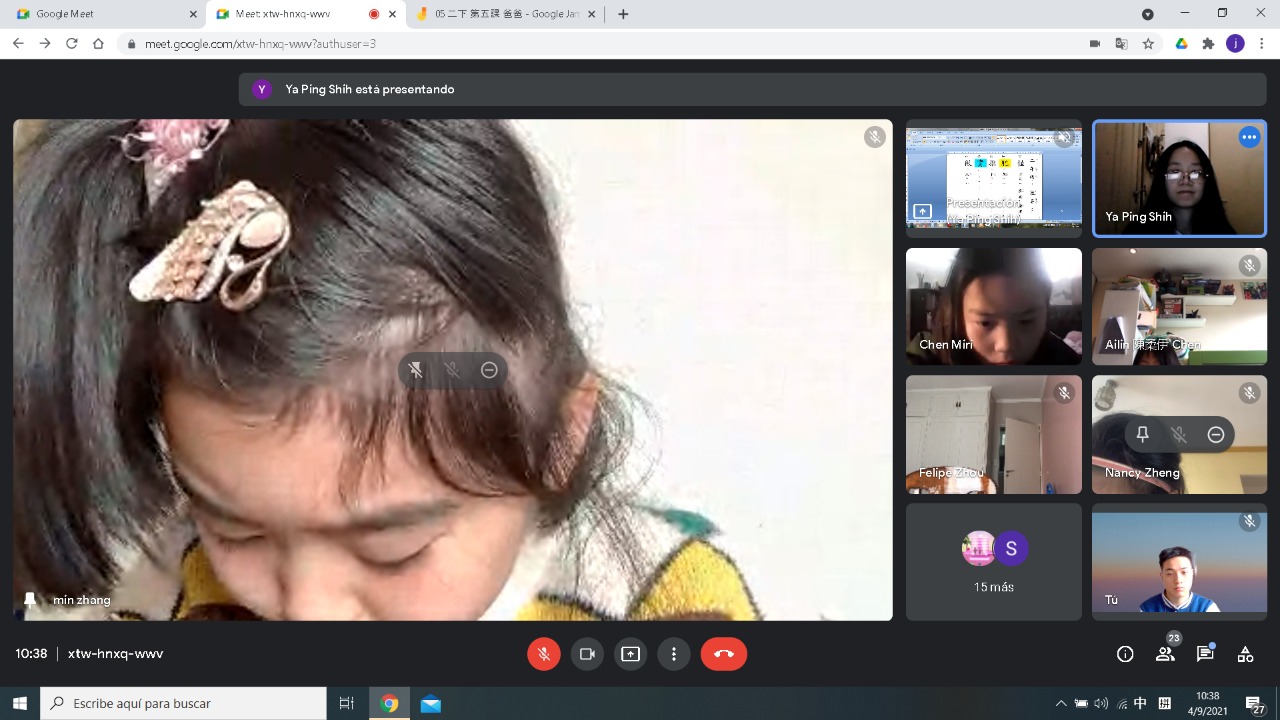The width and height of the screenshot is (1280, 720).
Task: Click the "15 más" participants tile
Action: point(993,562)
